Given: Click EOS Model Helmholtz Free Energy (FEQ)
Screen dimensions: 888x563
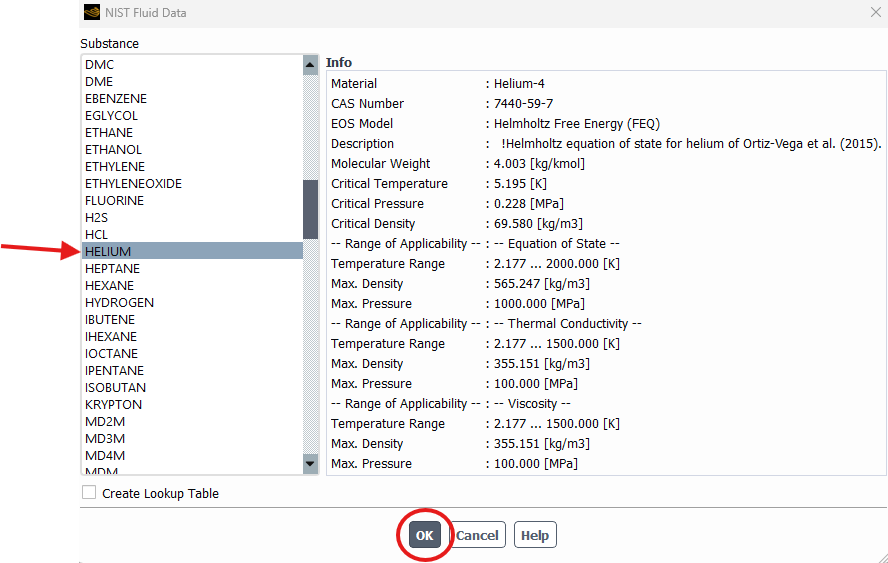Looking at the screenshot, I should [577, 123].
